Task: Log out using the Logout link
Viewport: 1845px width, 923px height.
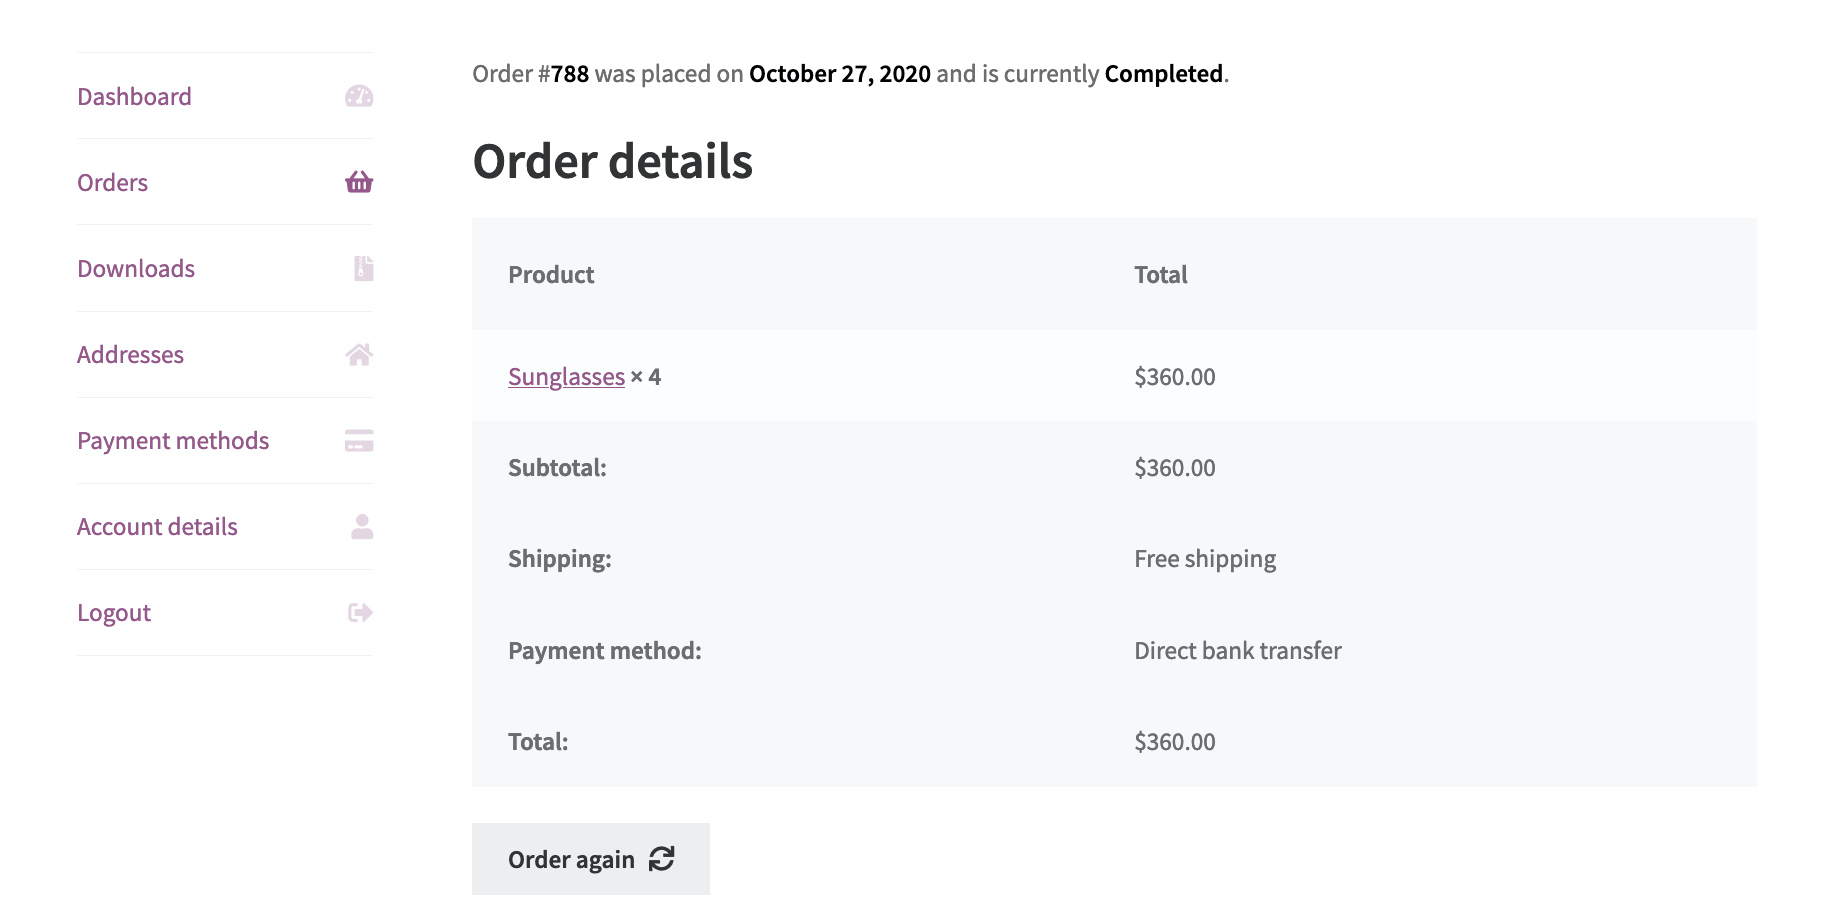Action: point(114,613)
